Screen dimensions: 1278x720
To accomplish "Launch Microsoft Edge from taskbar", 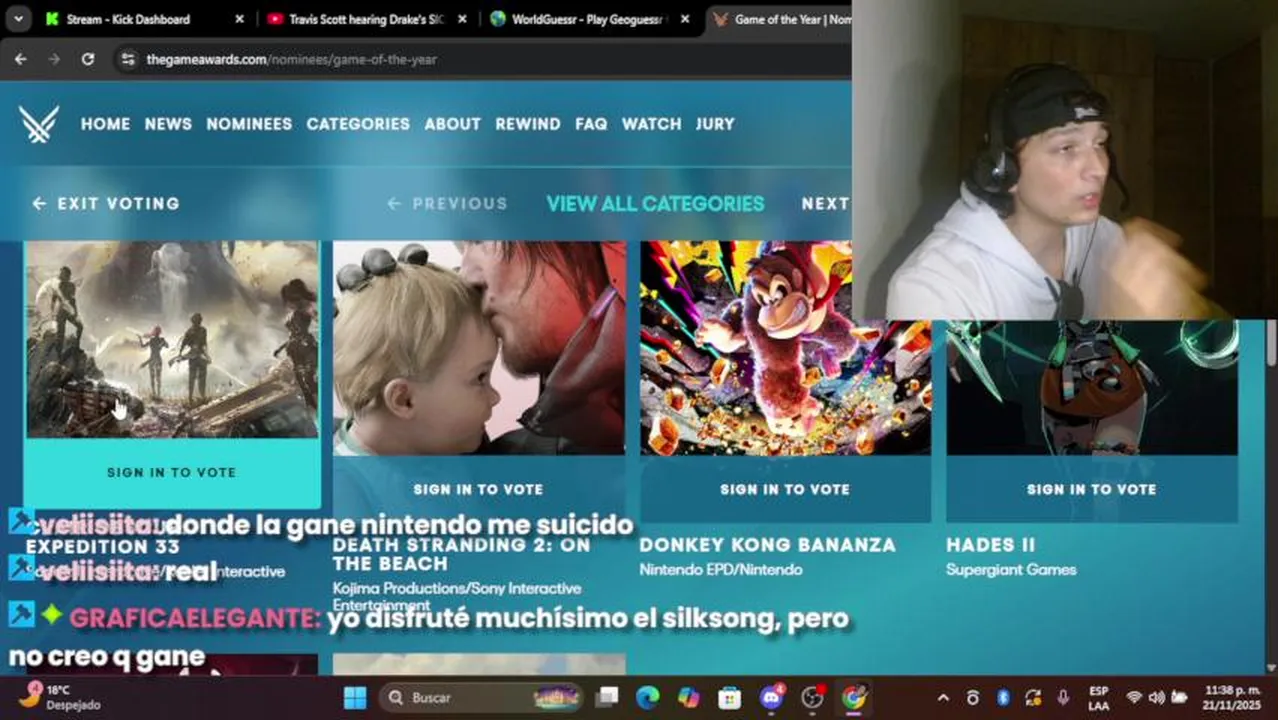I will (x=647, y=698).
